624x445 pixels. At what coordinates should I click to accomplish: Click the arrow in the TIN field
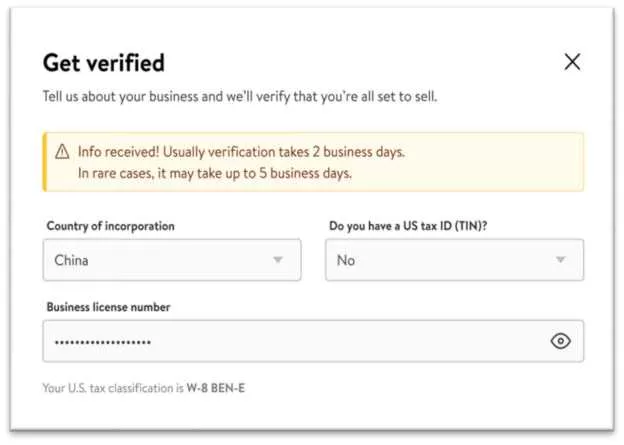tap(560, 260)
